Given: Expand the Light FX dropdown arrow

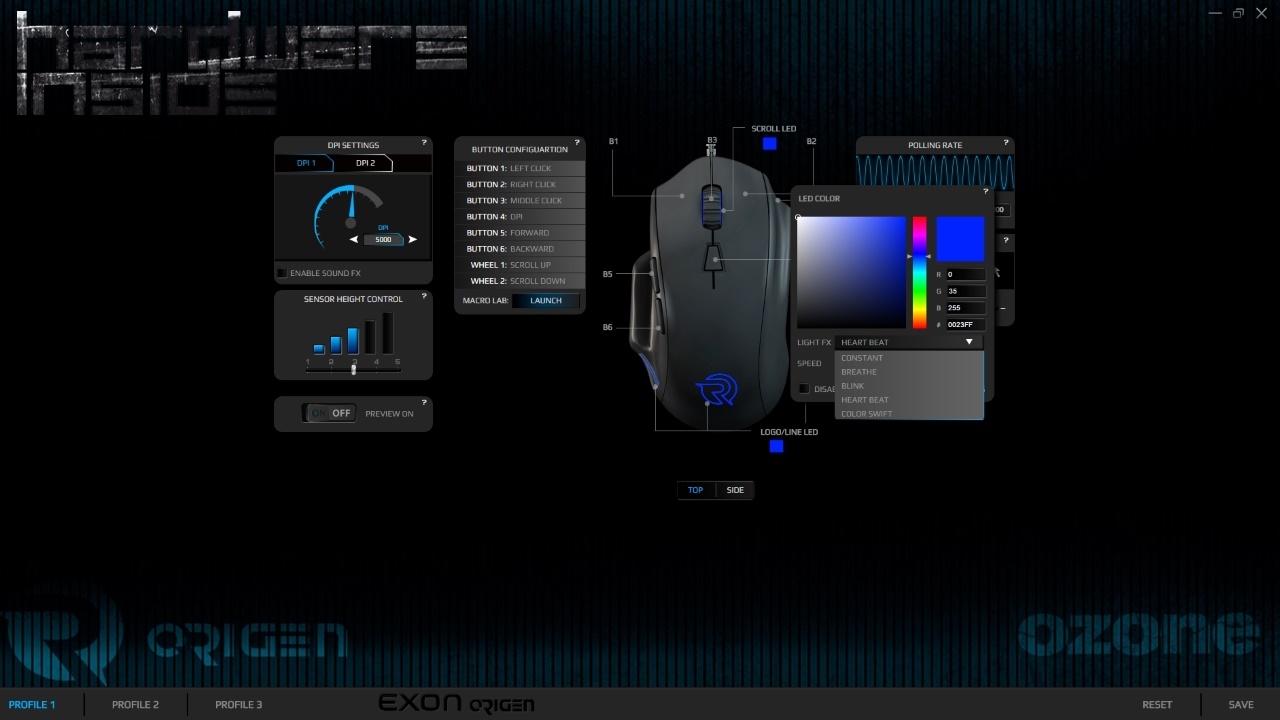Looking at the screenshot, I should (969, 342).
